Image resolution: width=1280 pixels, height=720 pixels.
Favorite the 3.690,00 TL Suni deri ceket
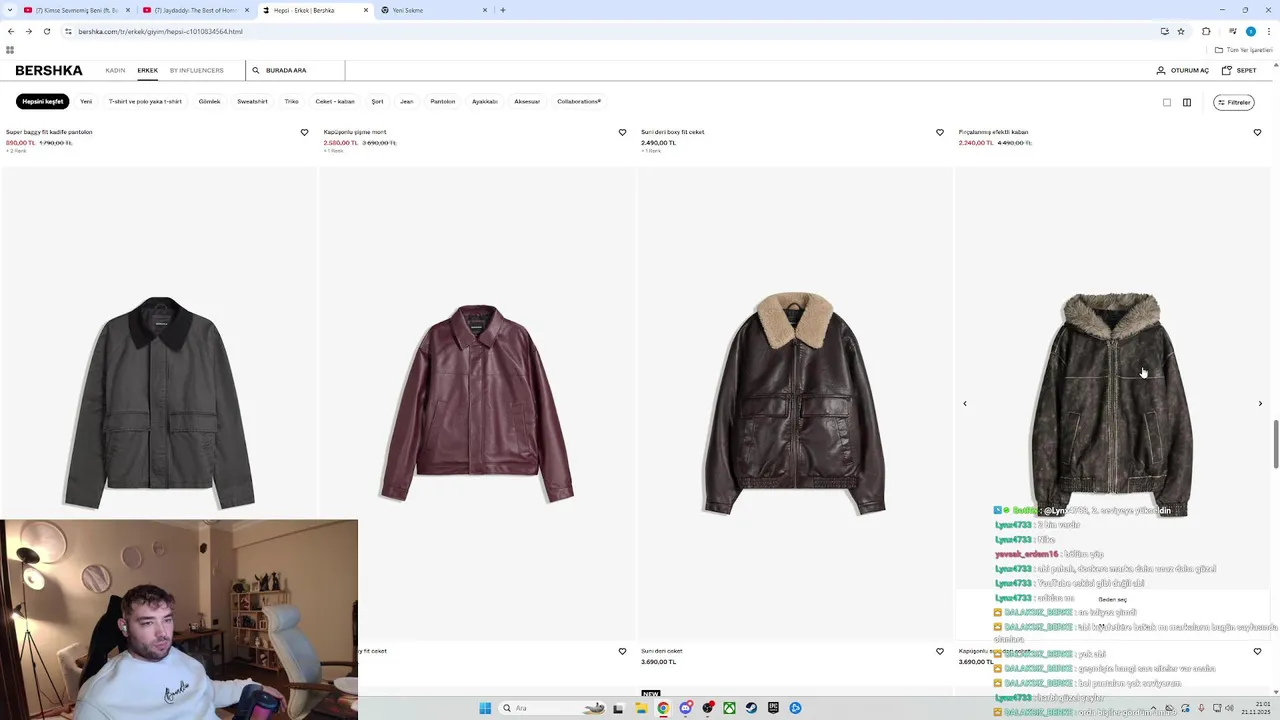[x=940, y=651]
